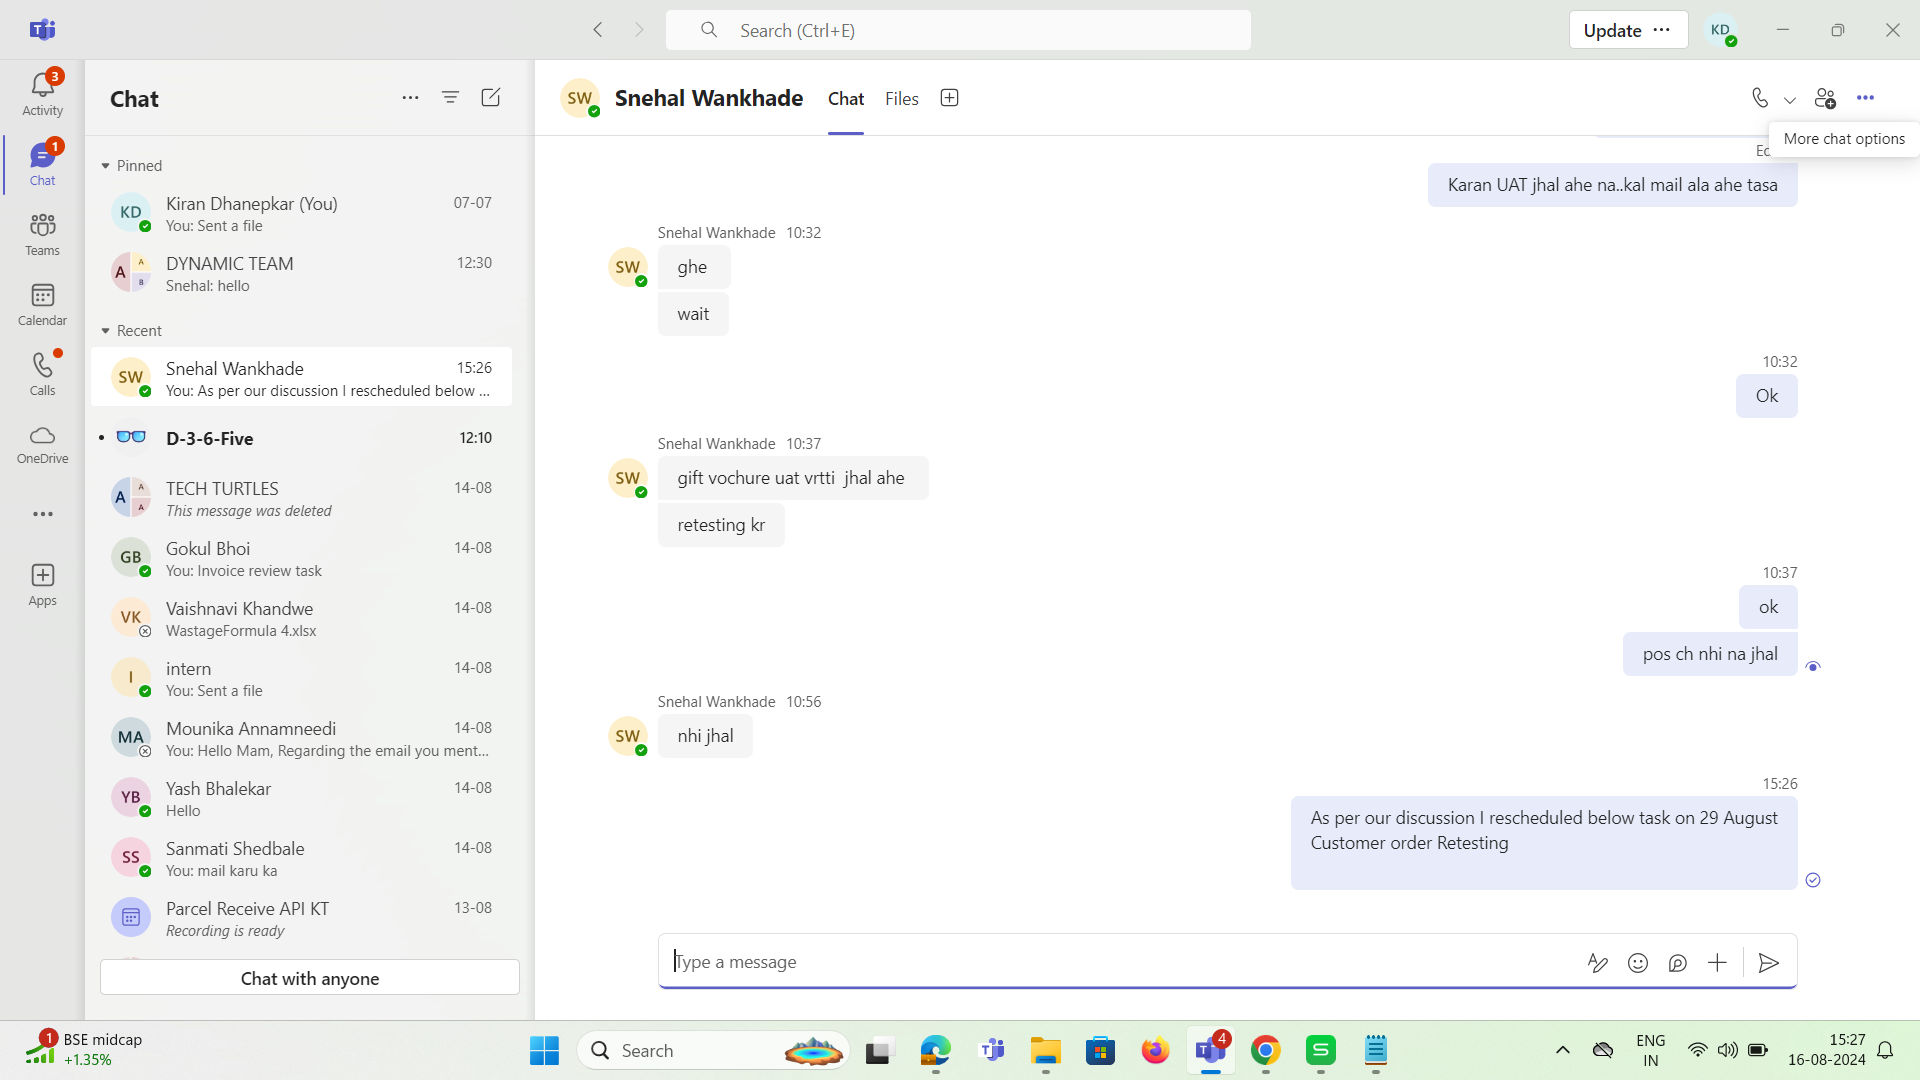
Task: Open Windows Start menu
Action: click(x=544, y=1051)
